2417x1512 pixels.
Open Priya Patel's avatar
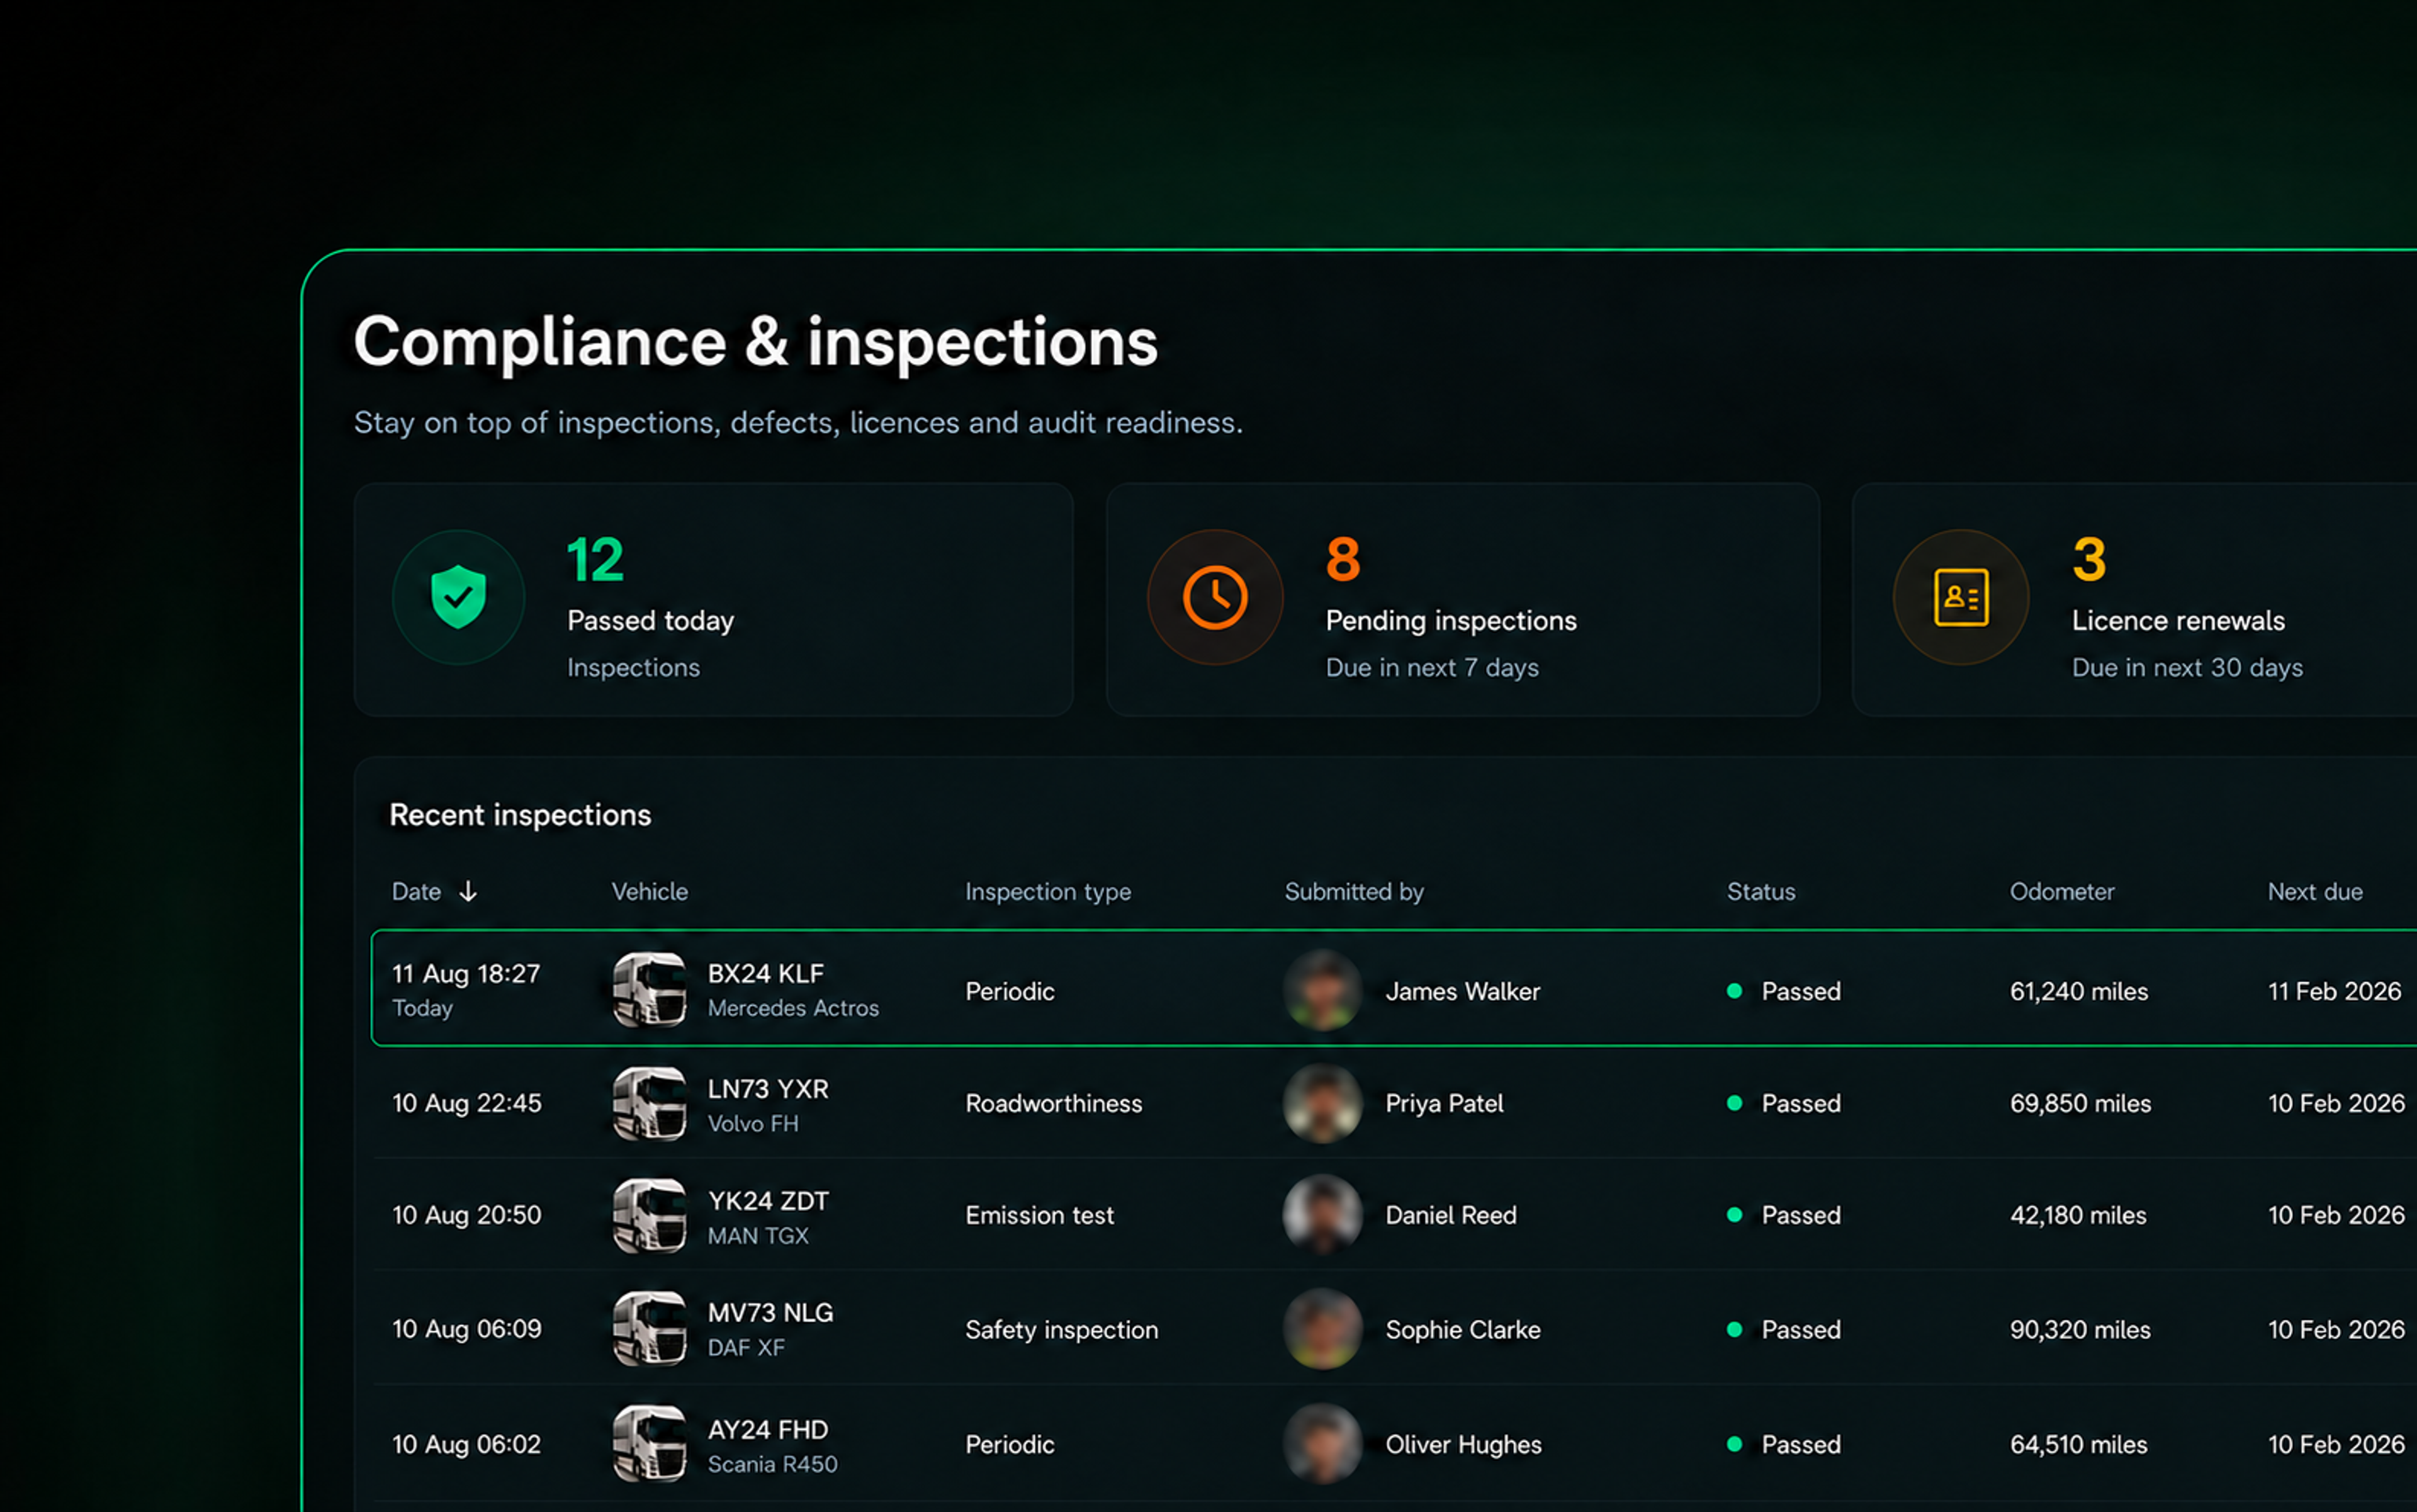(x=1322, y=1103)
